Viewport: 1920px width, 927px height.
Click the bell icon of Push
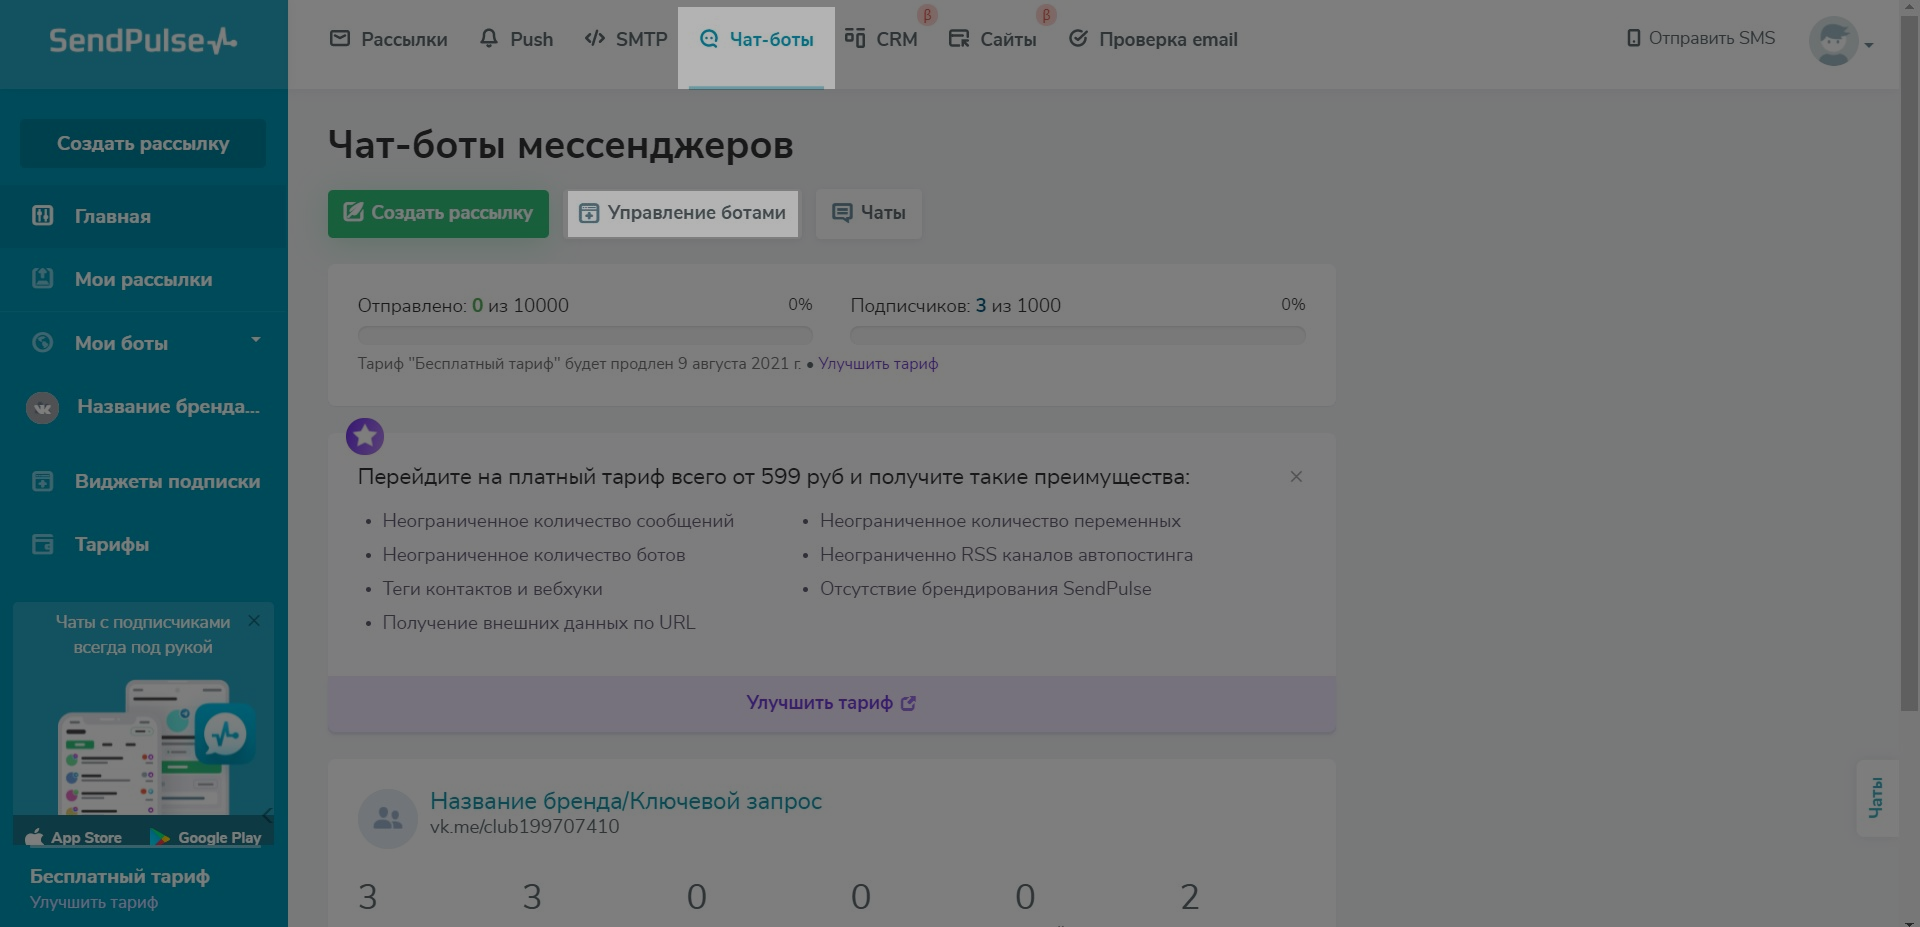489,39
